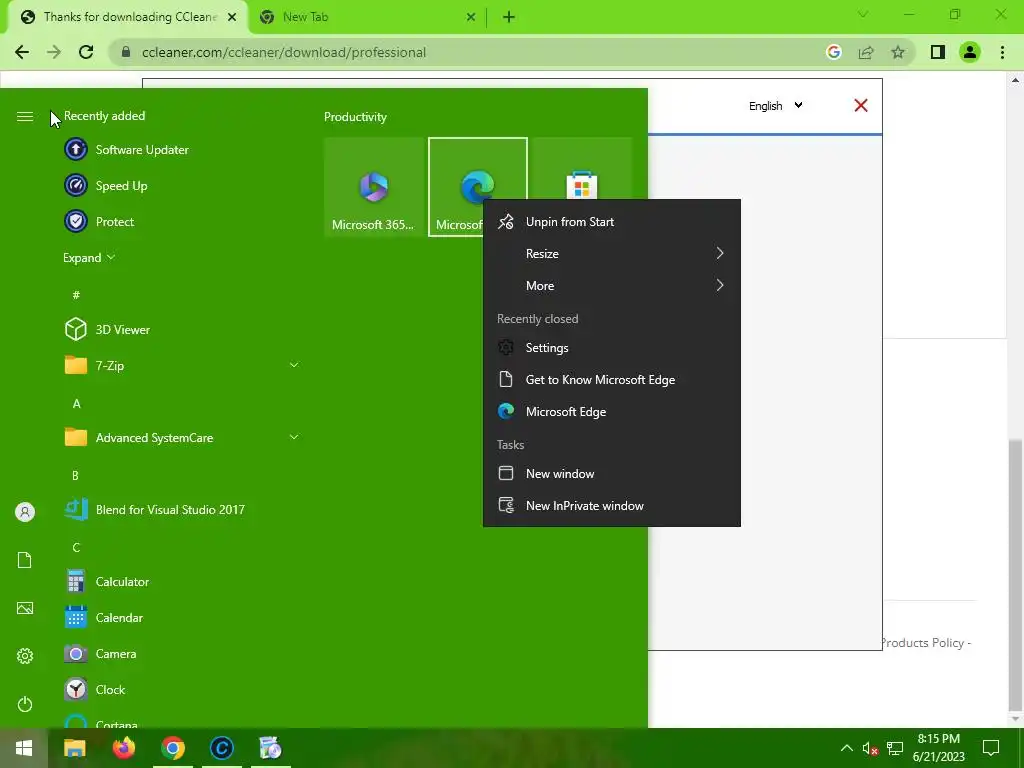Open Clock app
1024x768 pixels.
click(x=181, y=689)
